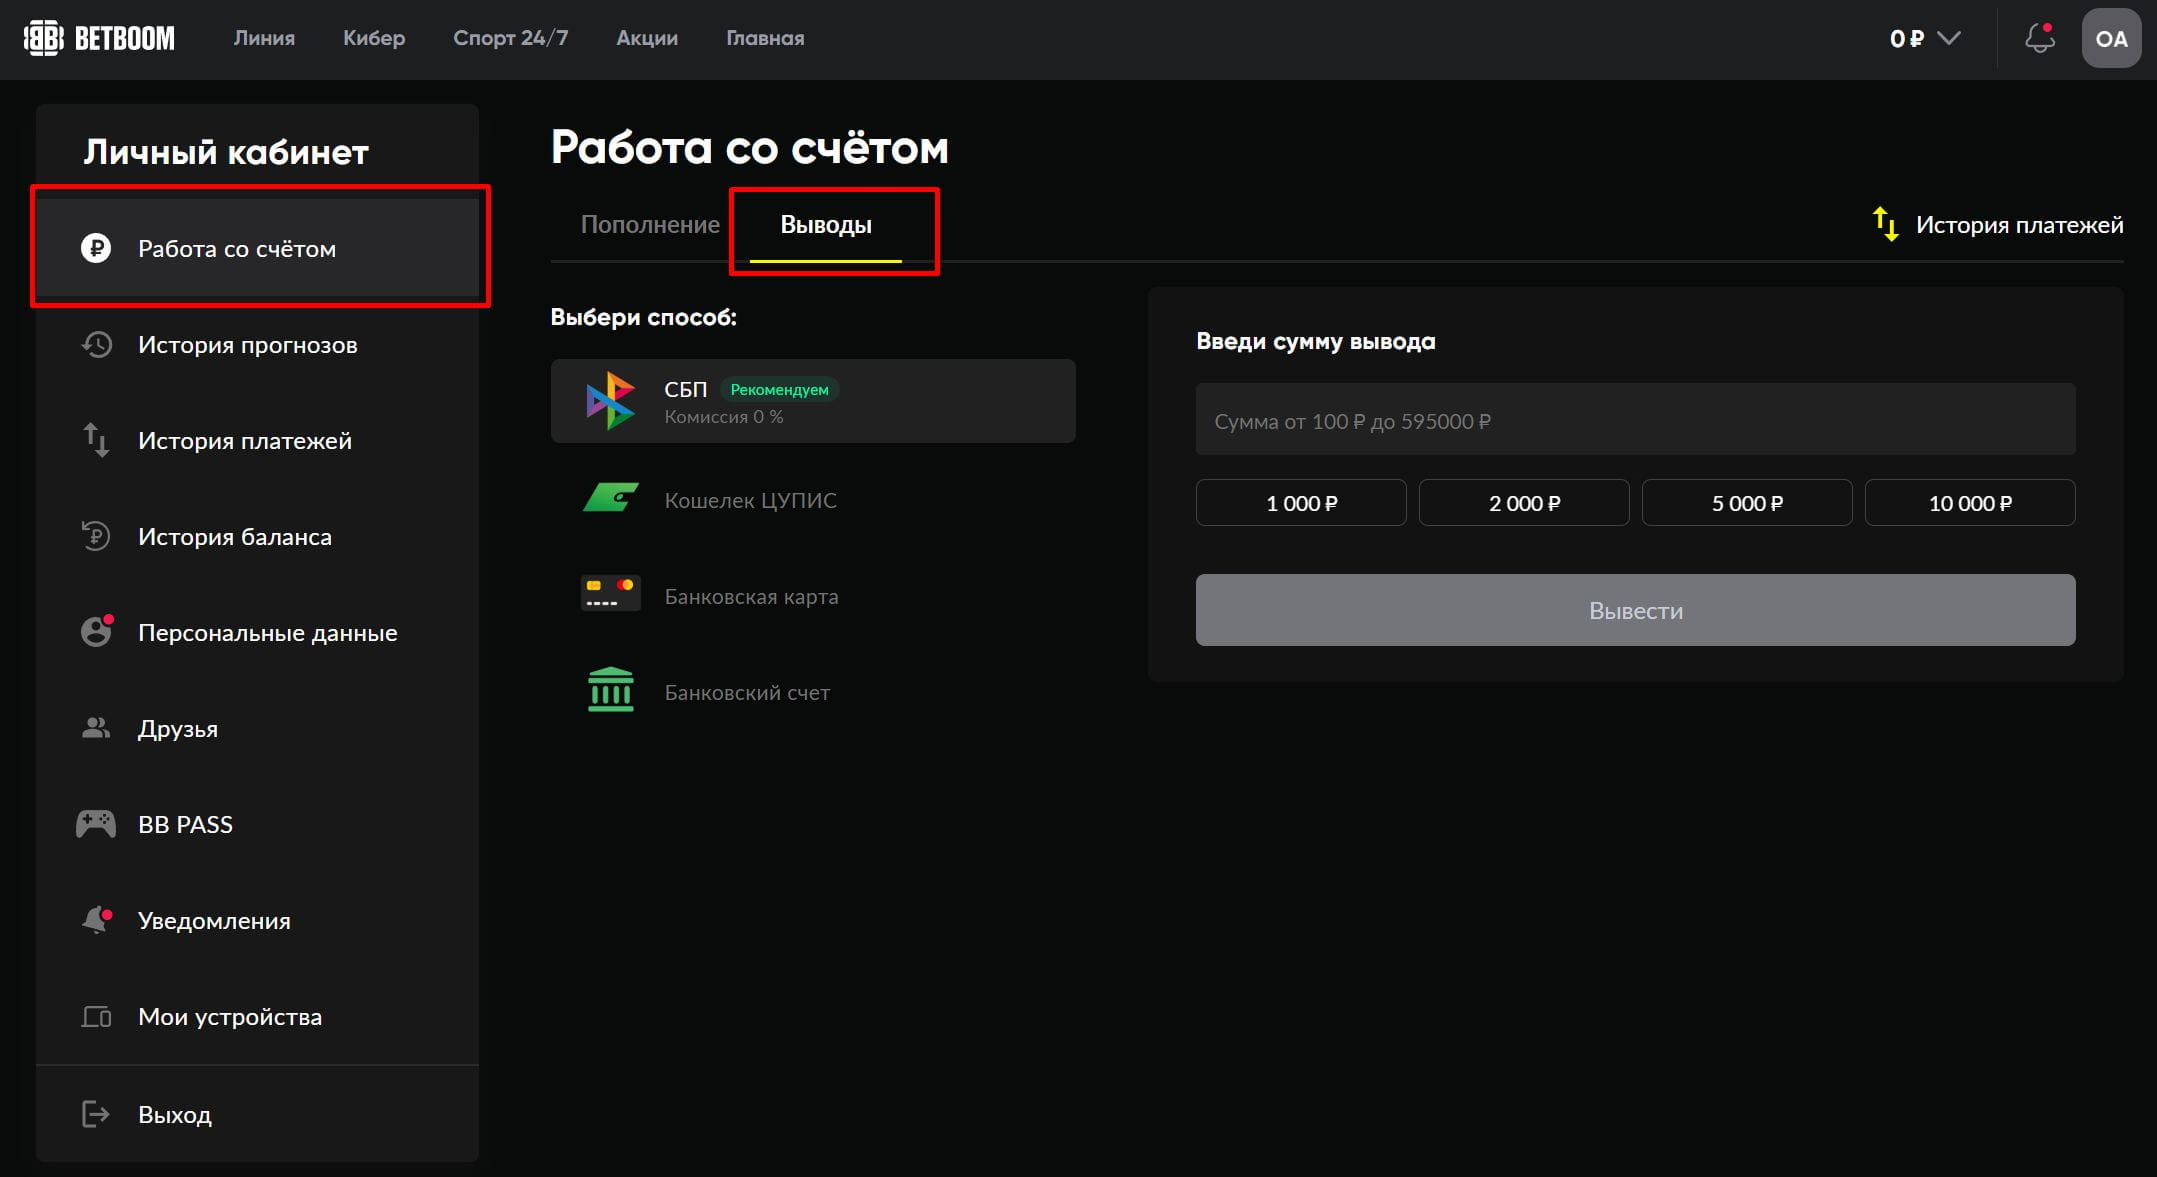This screenshot has height=1177, width=2157.
Task: Expand the balance dropdown chevron
Action: (x=1948, y=38)
